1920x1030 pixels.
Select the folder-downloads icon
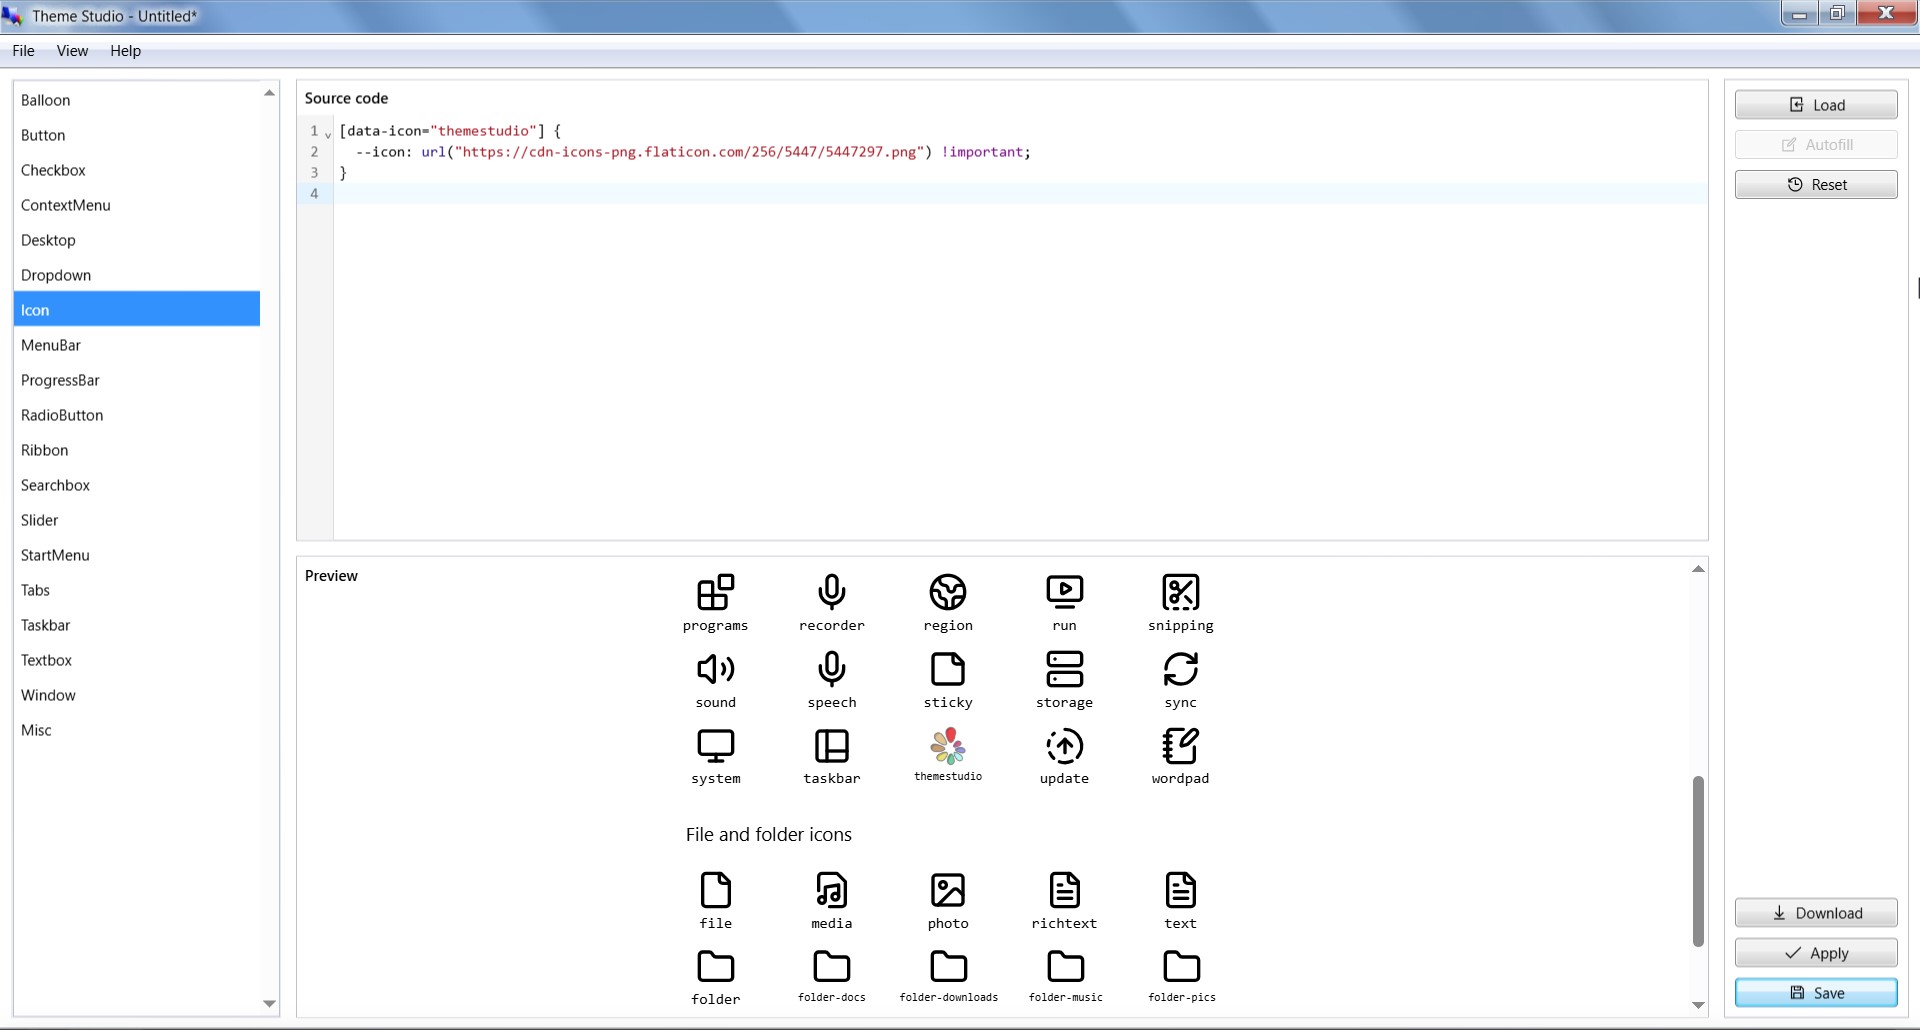point(947,965)
